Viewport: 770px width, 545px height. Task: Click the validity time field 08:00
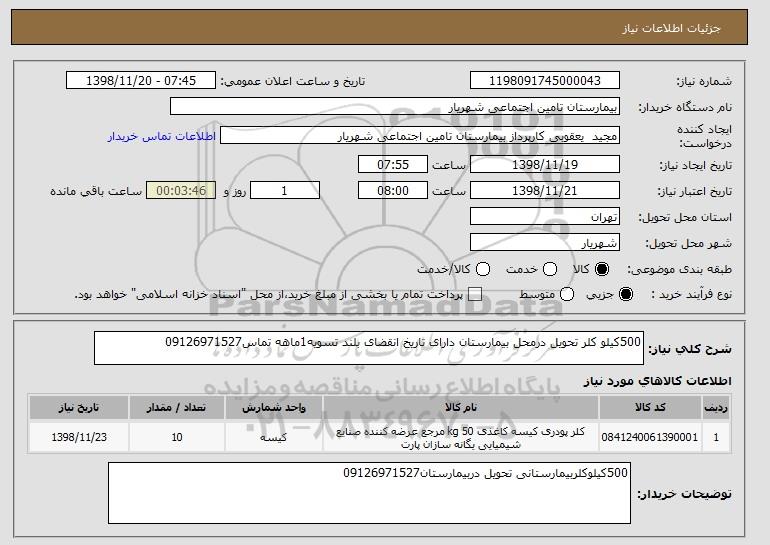[393, 191]
